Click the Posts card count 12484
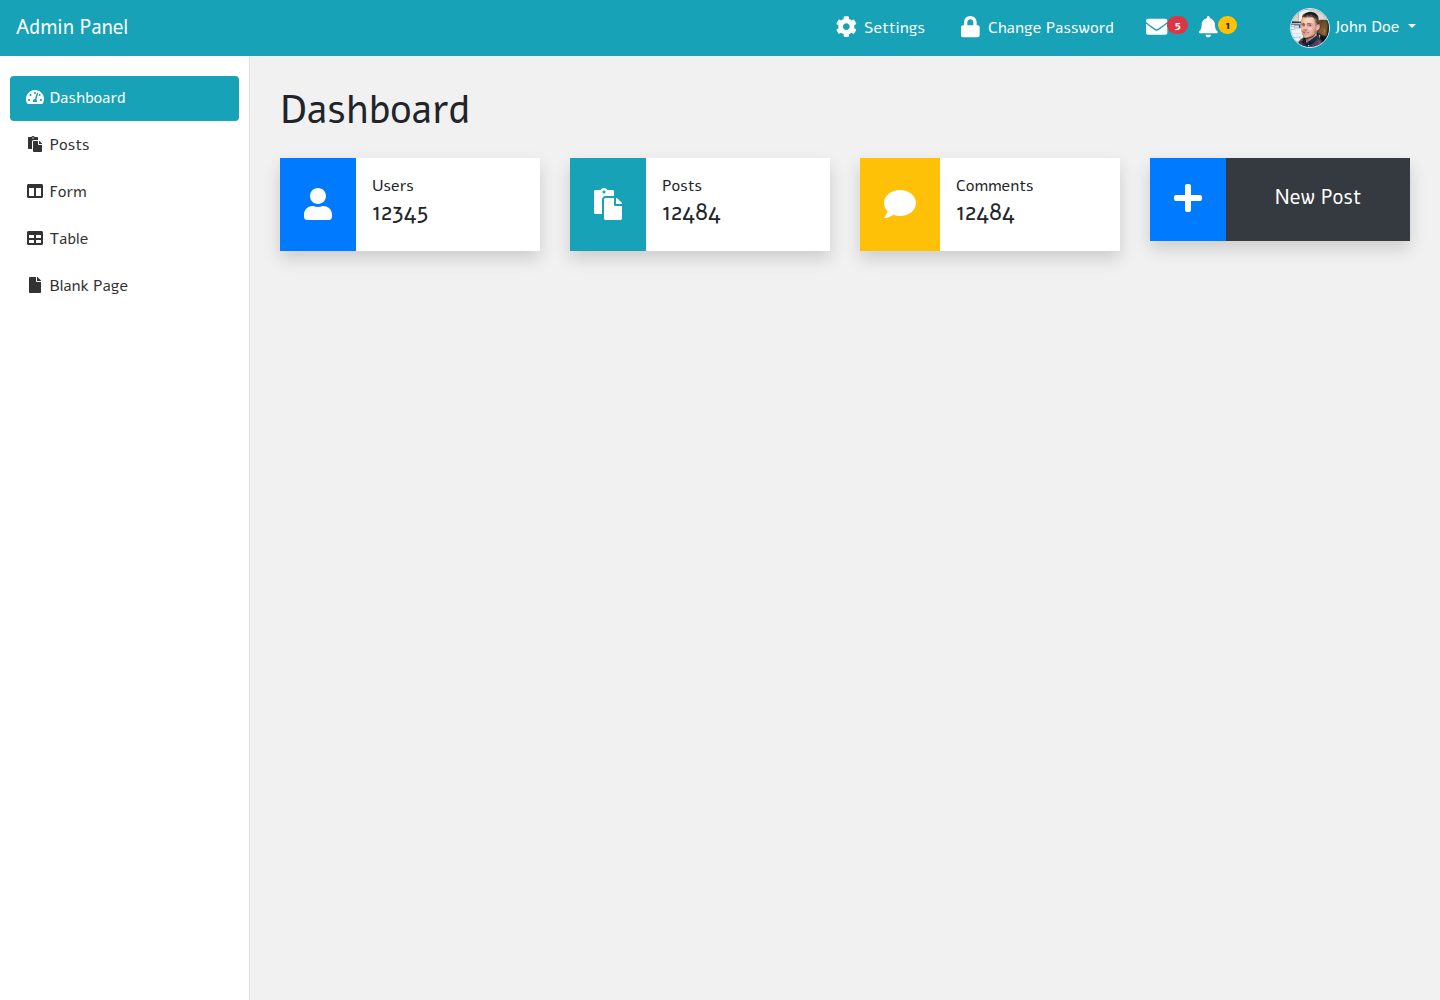 click(691, 214)
